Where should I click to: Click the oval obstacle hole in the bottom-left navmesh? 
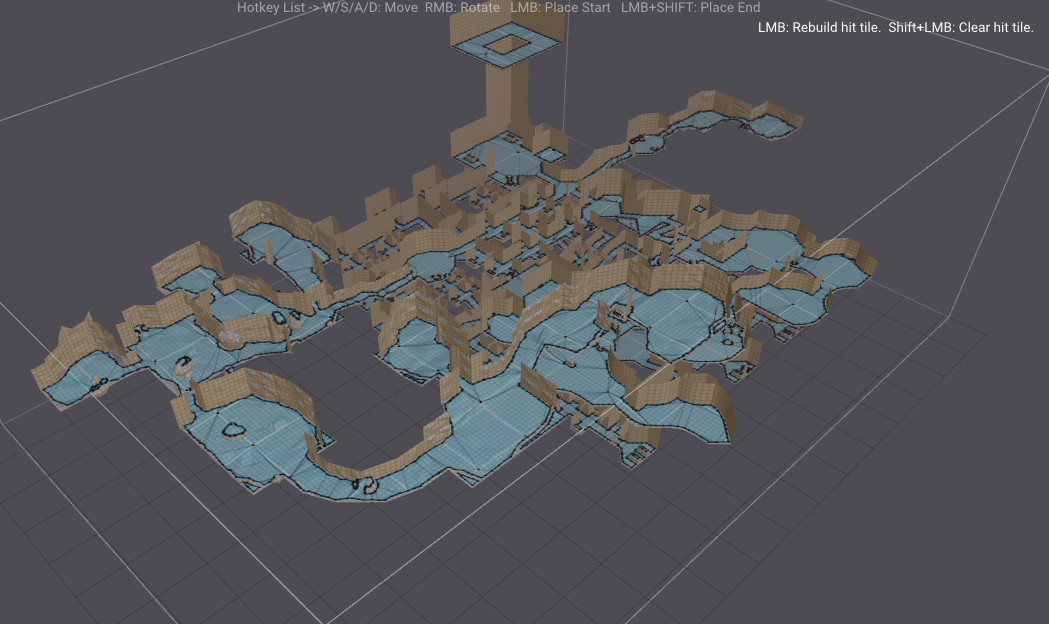point(235,432)
